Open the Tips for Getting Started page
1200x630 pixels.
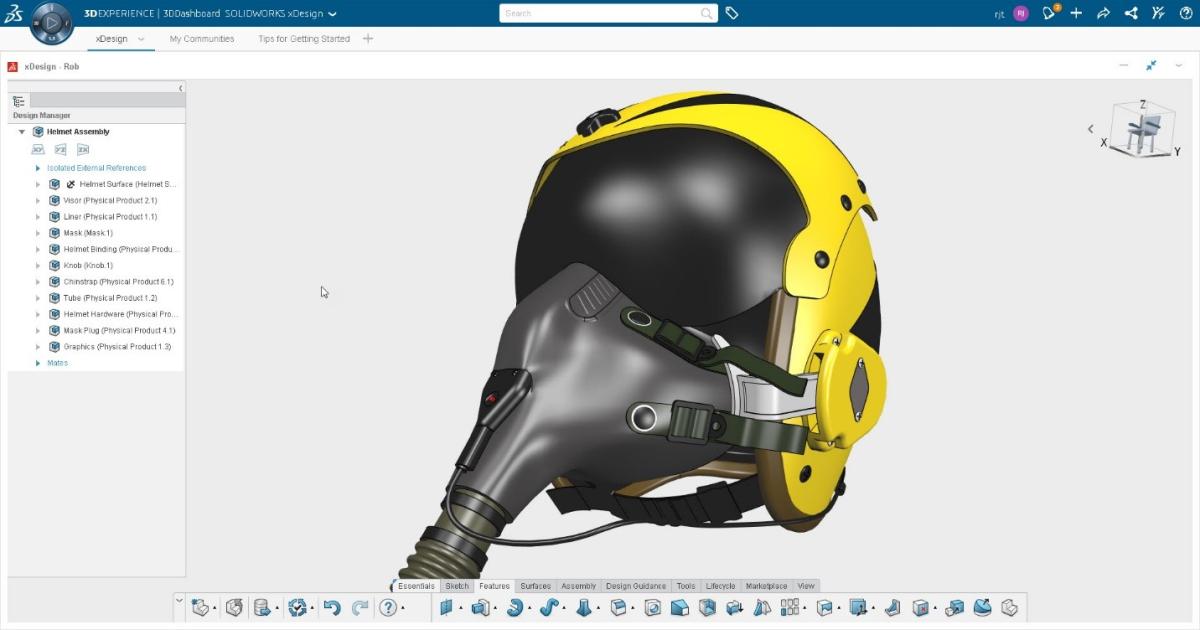click(x=302, y=38)
